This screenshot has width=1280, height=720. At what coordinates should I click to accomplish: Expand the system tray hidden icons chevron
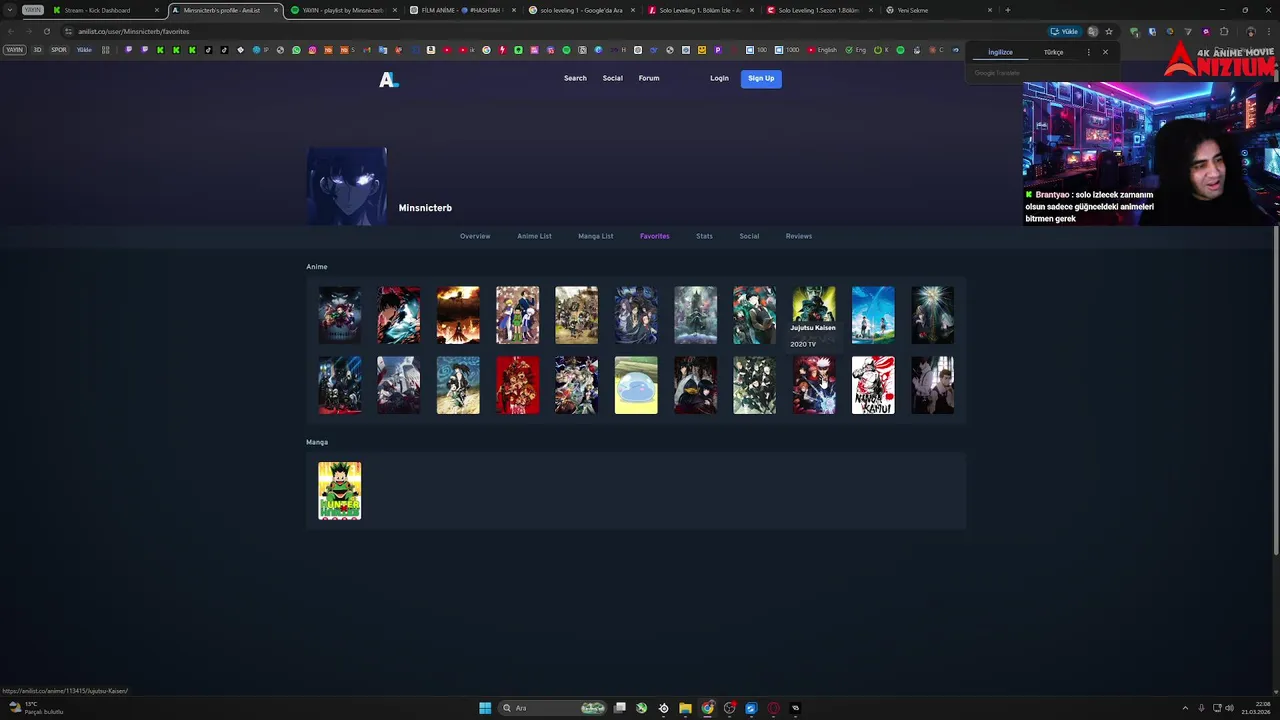point(1185,708)
